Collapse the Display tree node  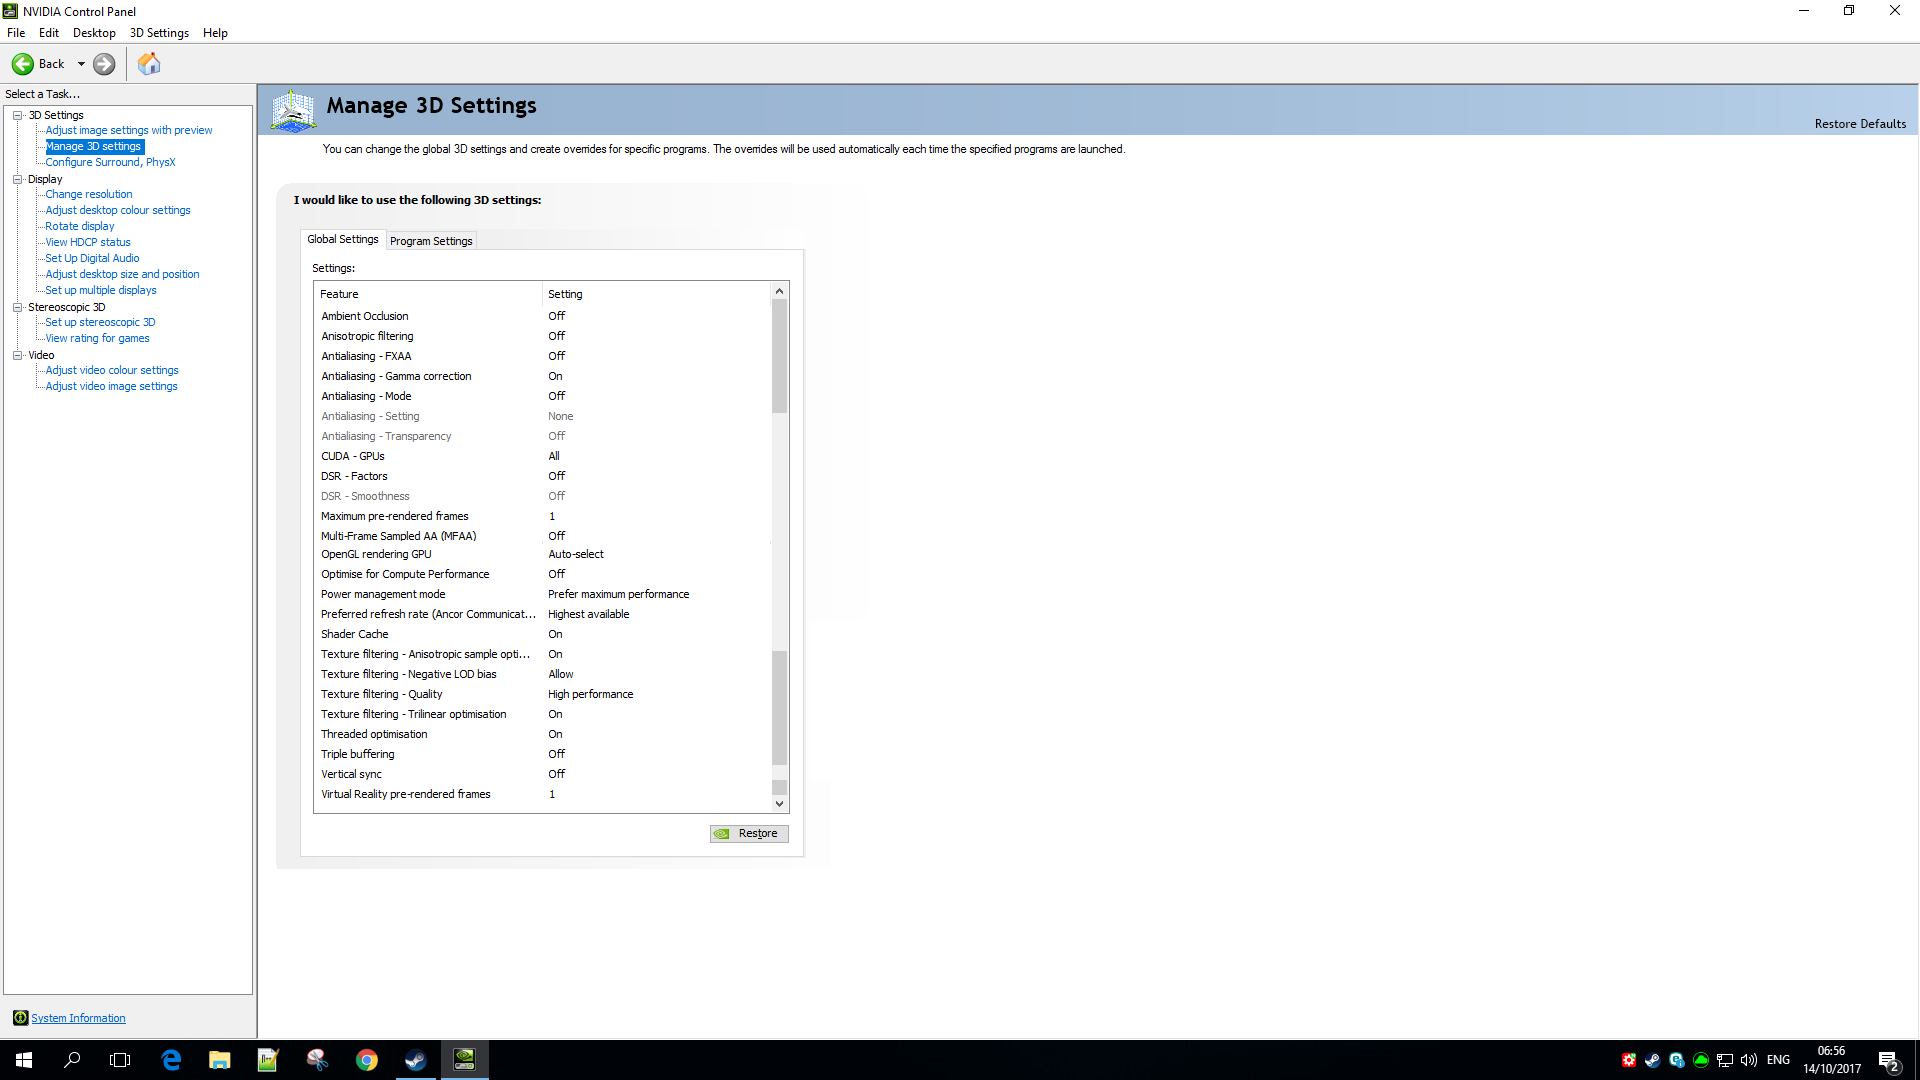[17, 179]
